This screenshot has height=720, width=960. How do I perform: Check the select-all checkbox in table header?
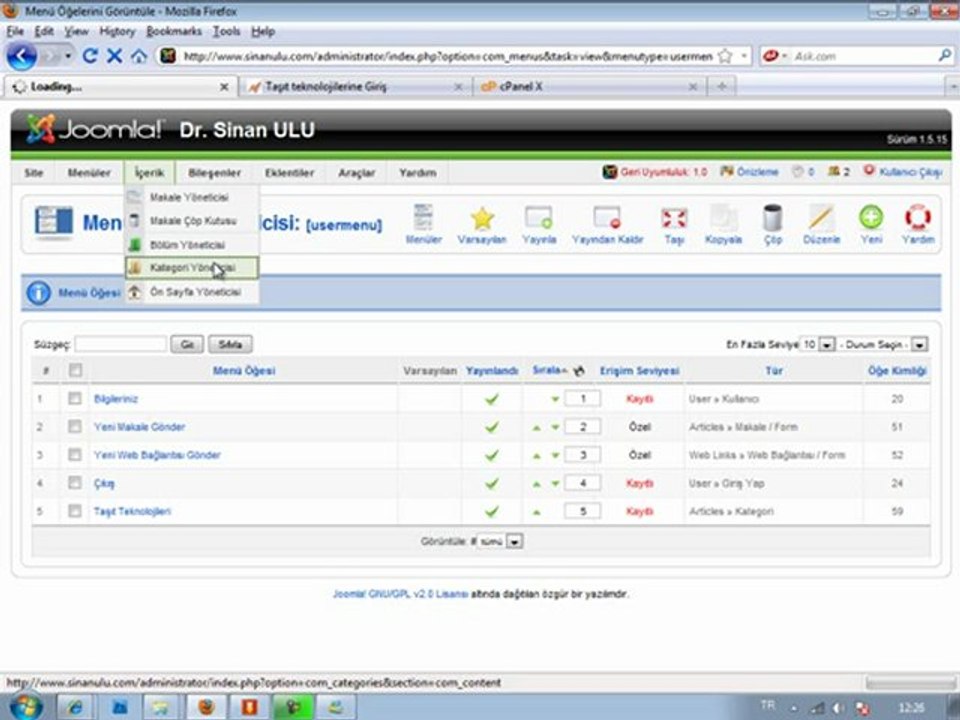coord(75,370)
